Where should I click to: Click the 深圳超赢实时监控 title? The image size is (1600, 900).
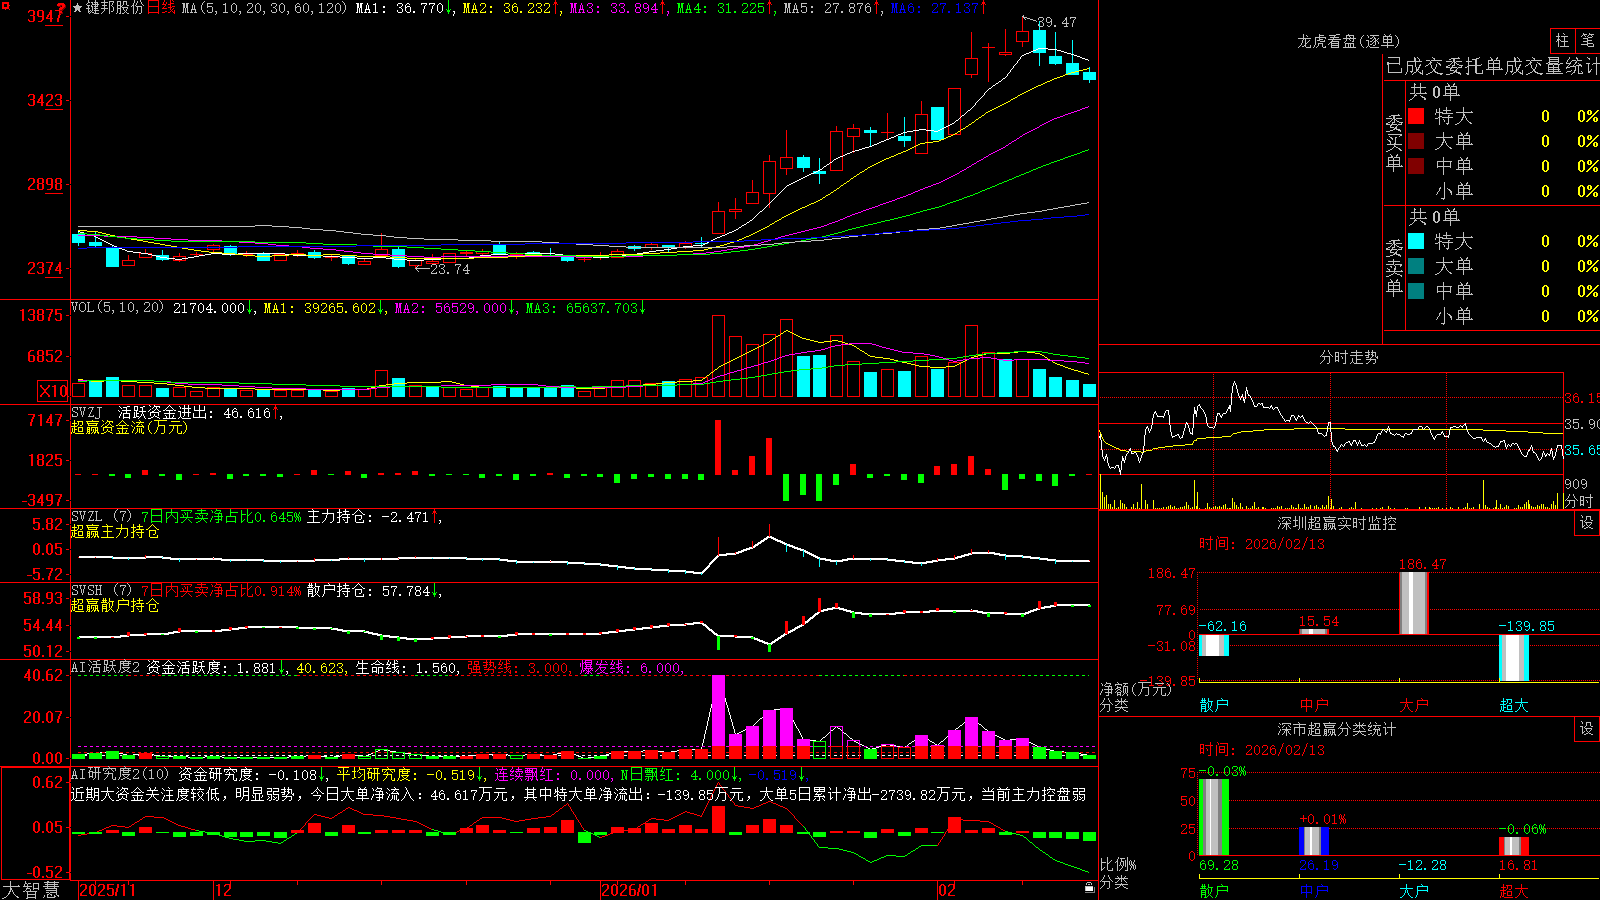(1336, 523)
